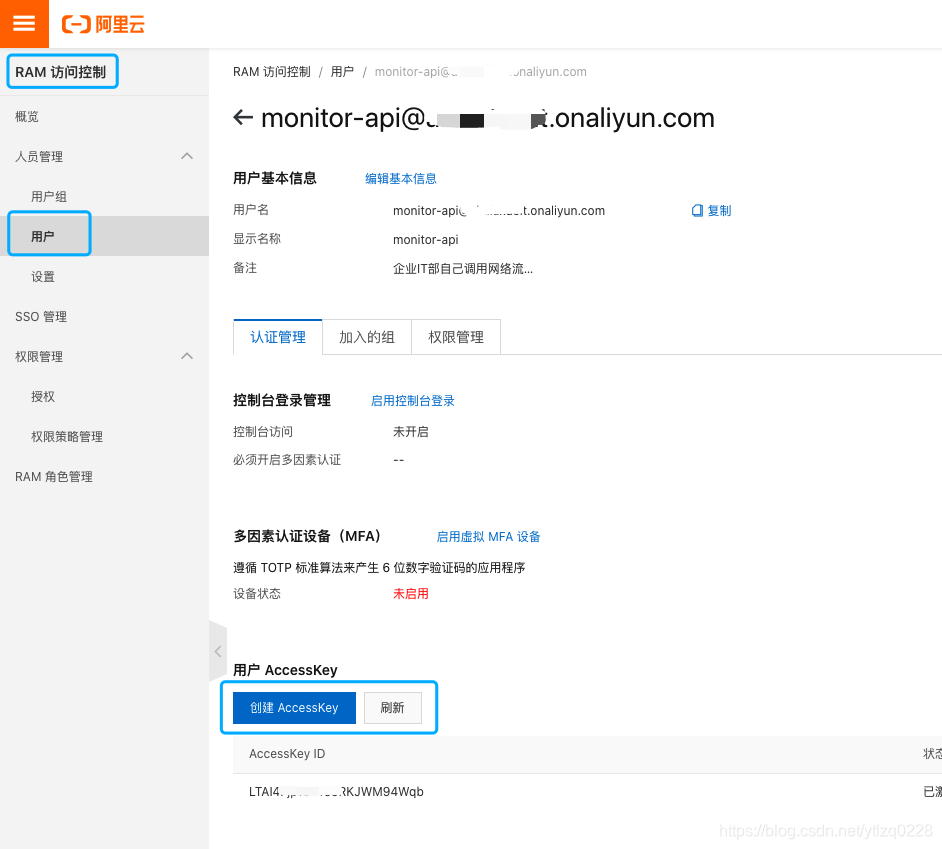
Task: Click 启用虚拟 MFA 设备 link
Action: click(x=488, y=537)
